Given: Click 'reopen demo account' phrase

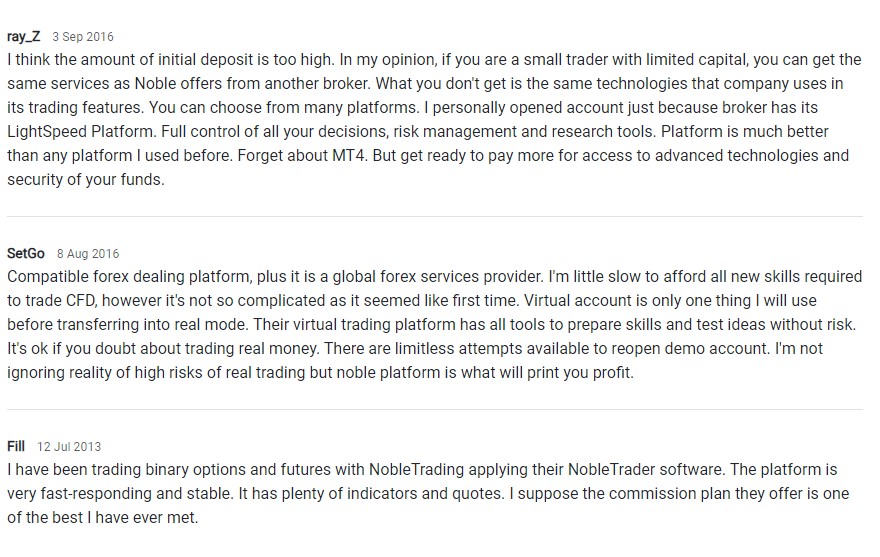Looking at the screenshot, I should 690,349.
